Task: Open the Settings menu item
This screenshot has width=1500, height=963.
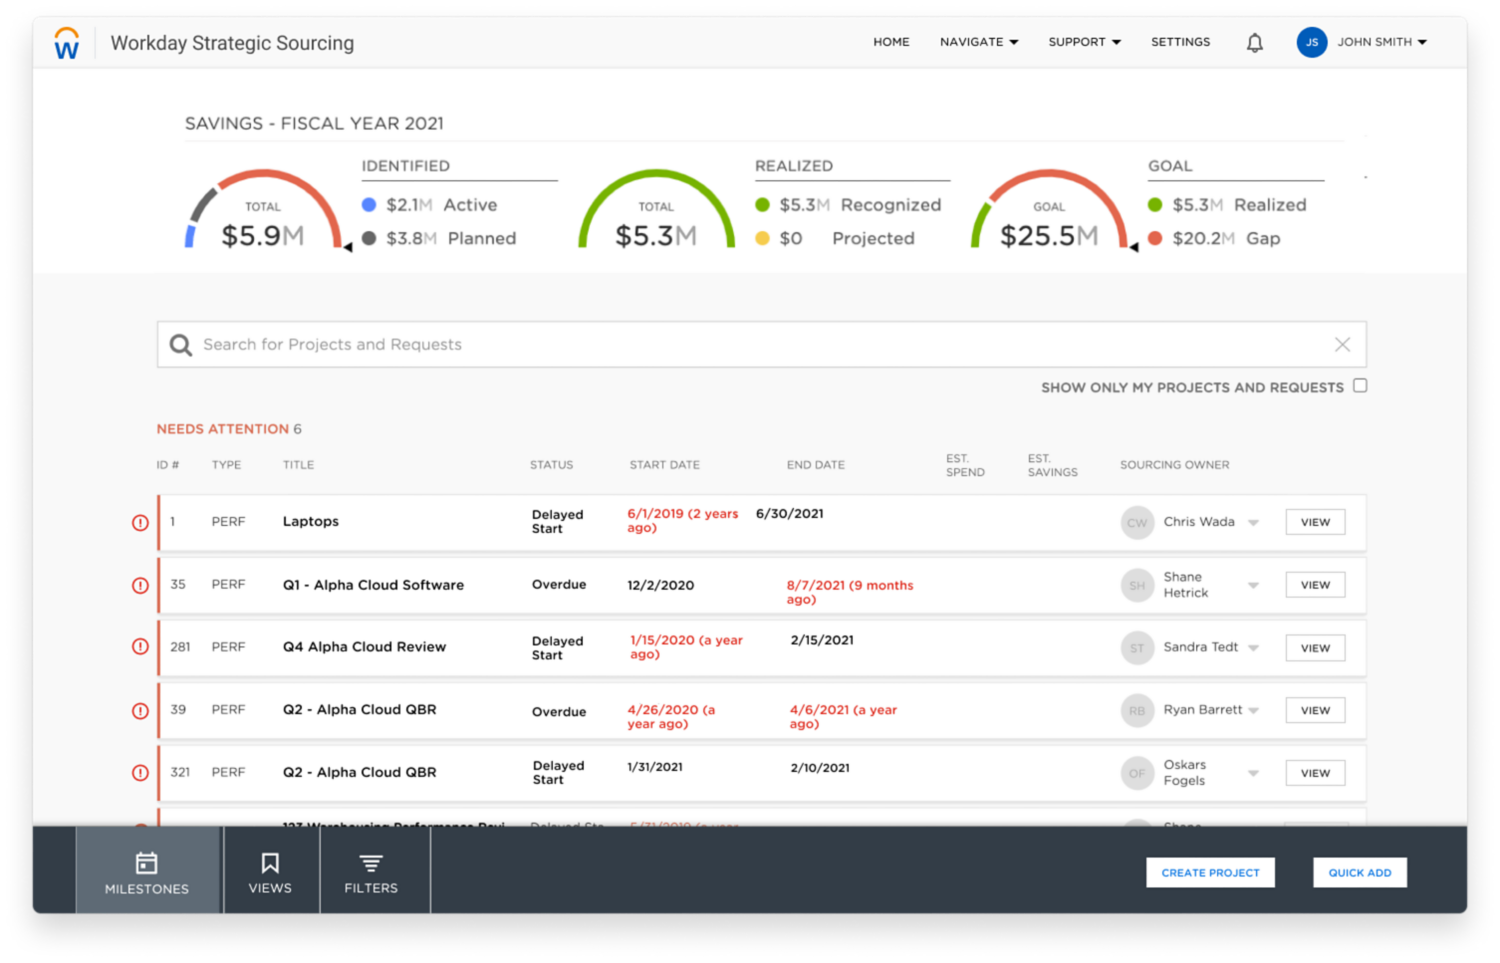Action: pos(1180,42)
